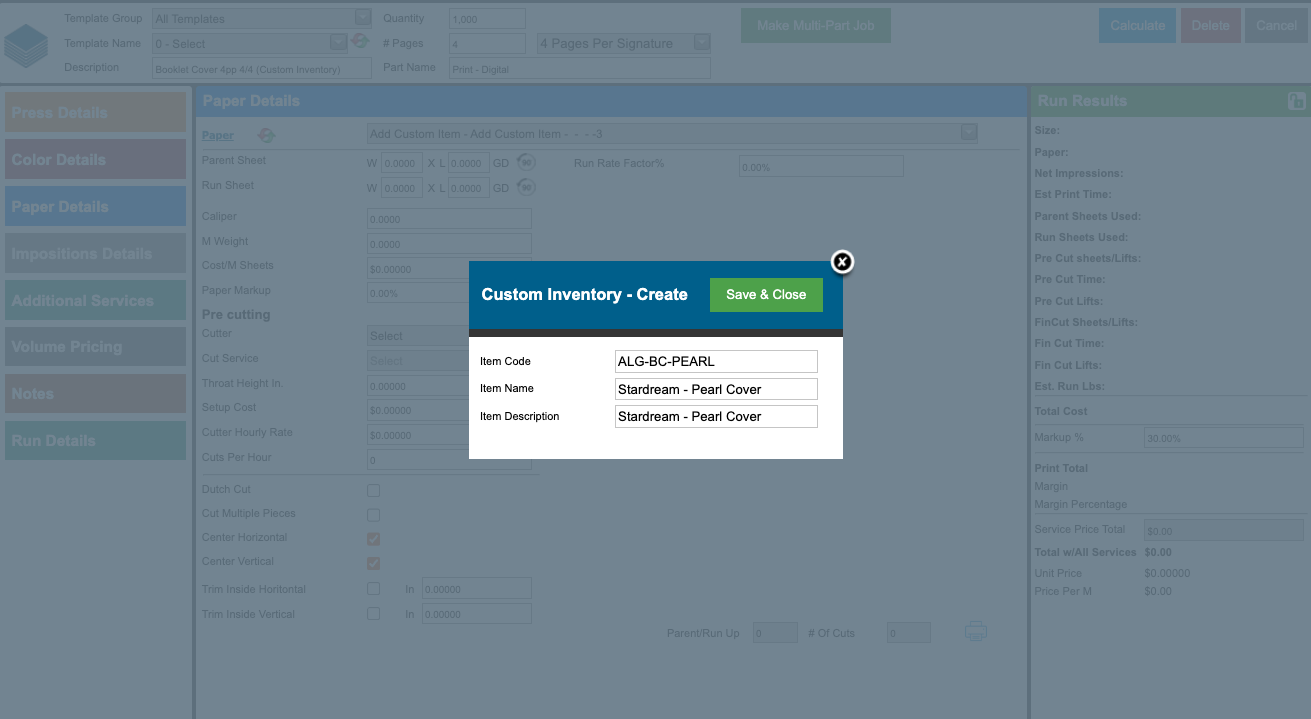1311x719 pixels.
Task: Switch to Run Details tab
Action: click(95, 441)
